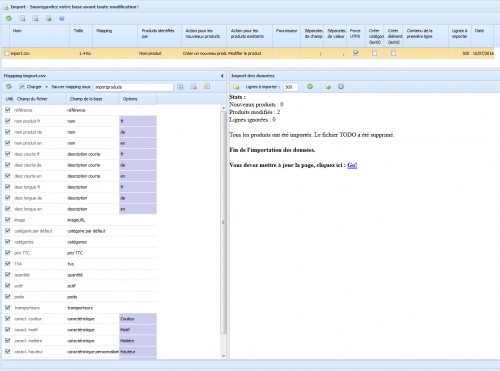The height and width of the screenshot is (371, 500).
Task: Collapse the Mapping import.csv panel with the arrow
Action: pos(222,76)
